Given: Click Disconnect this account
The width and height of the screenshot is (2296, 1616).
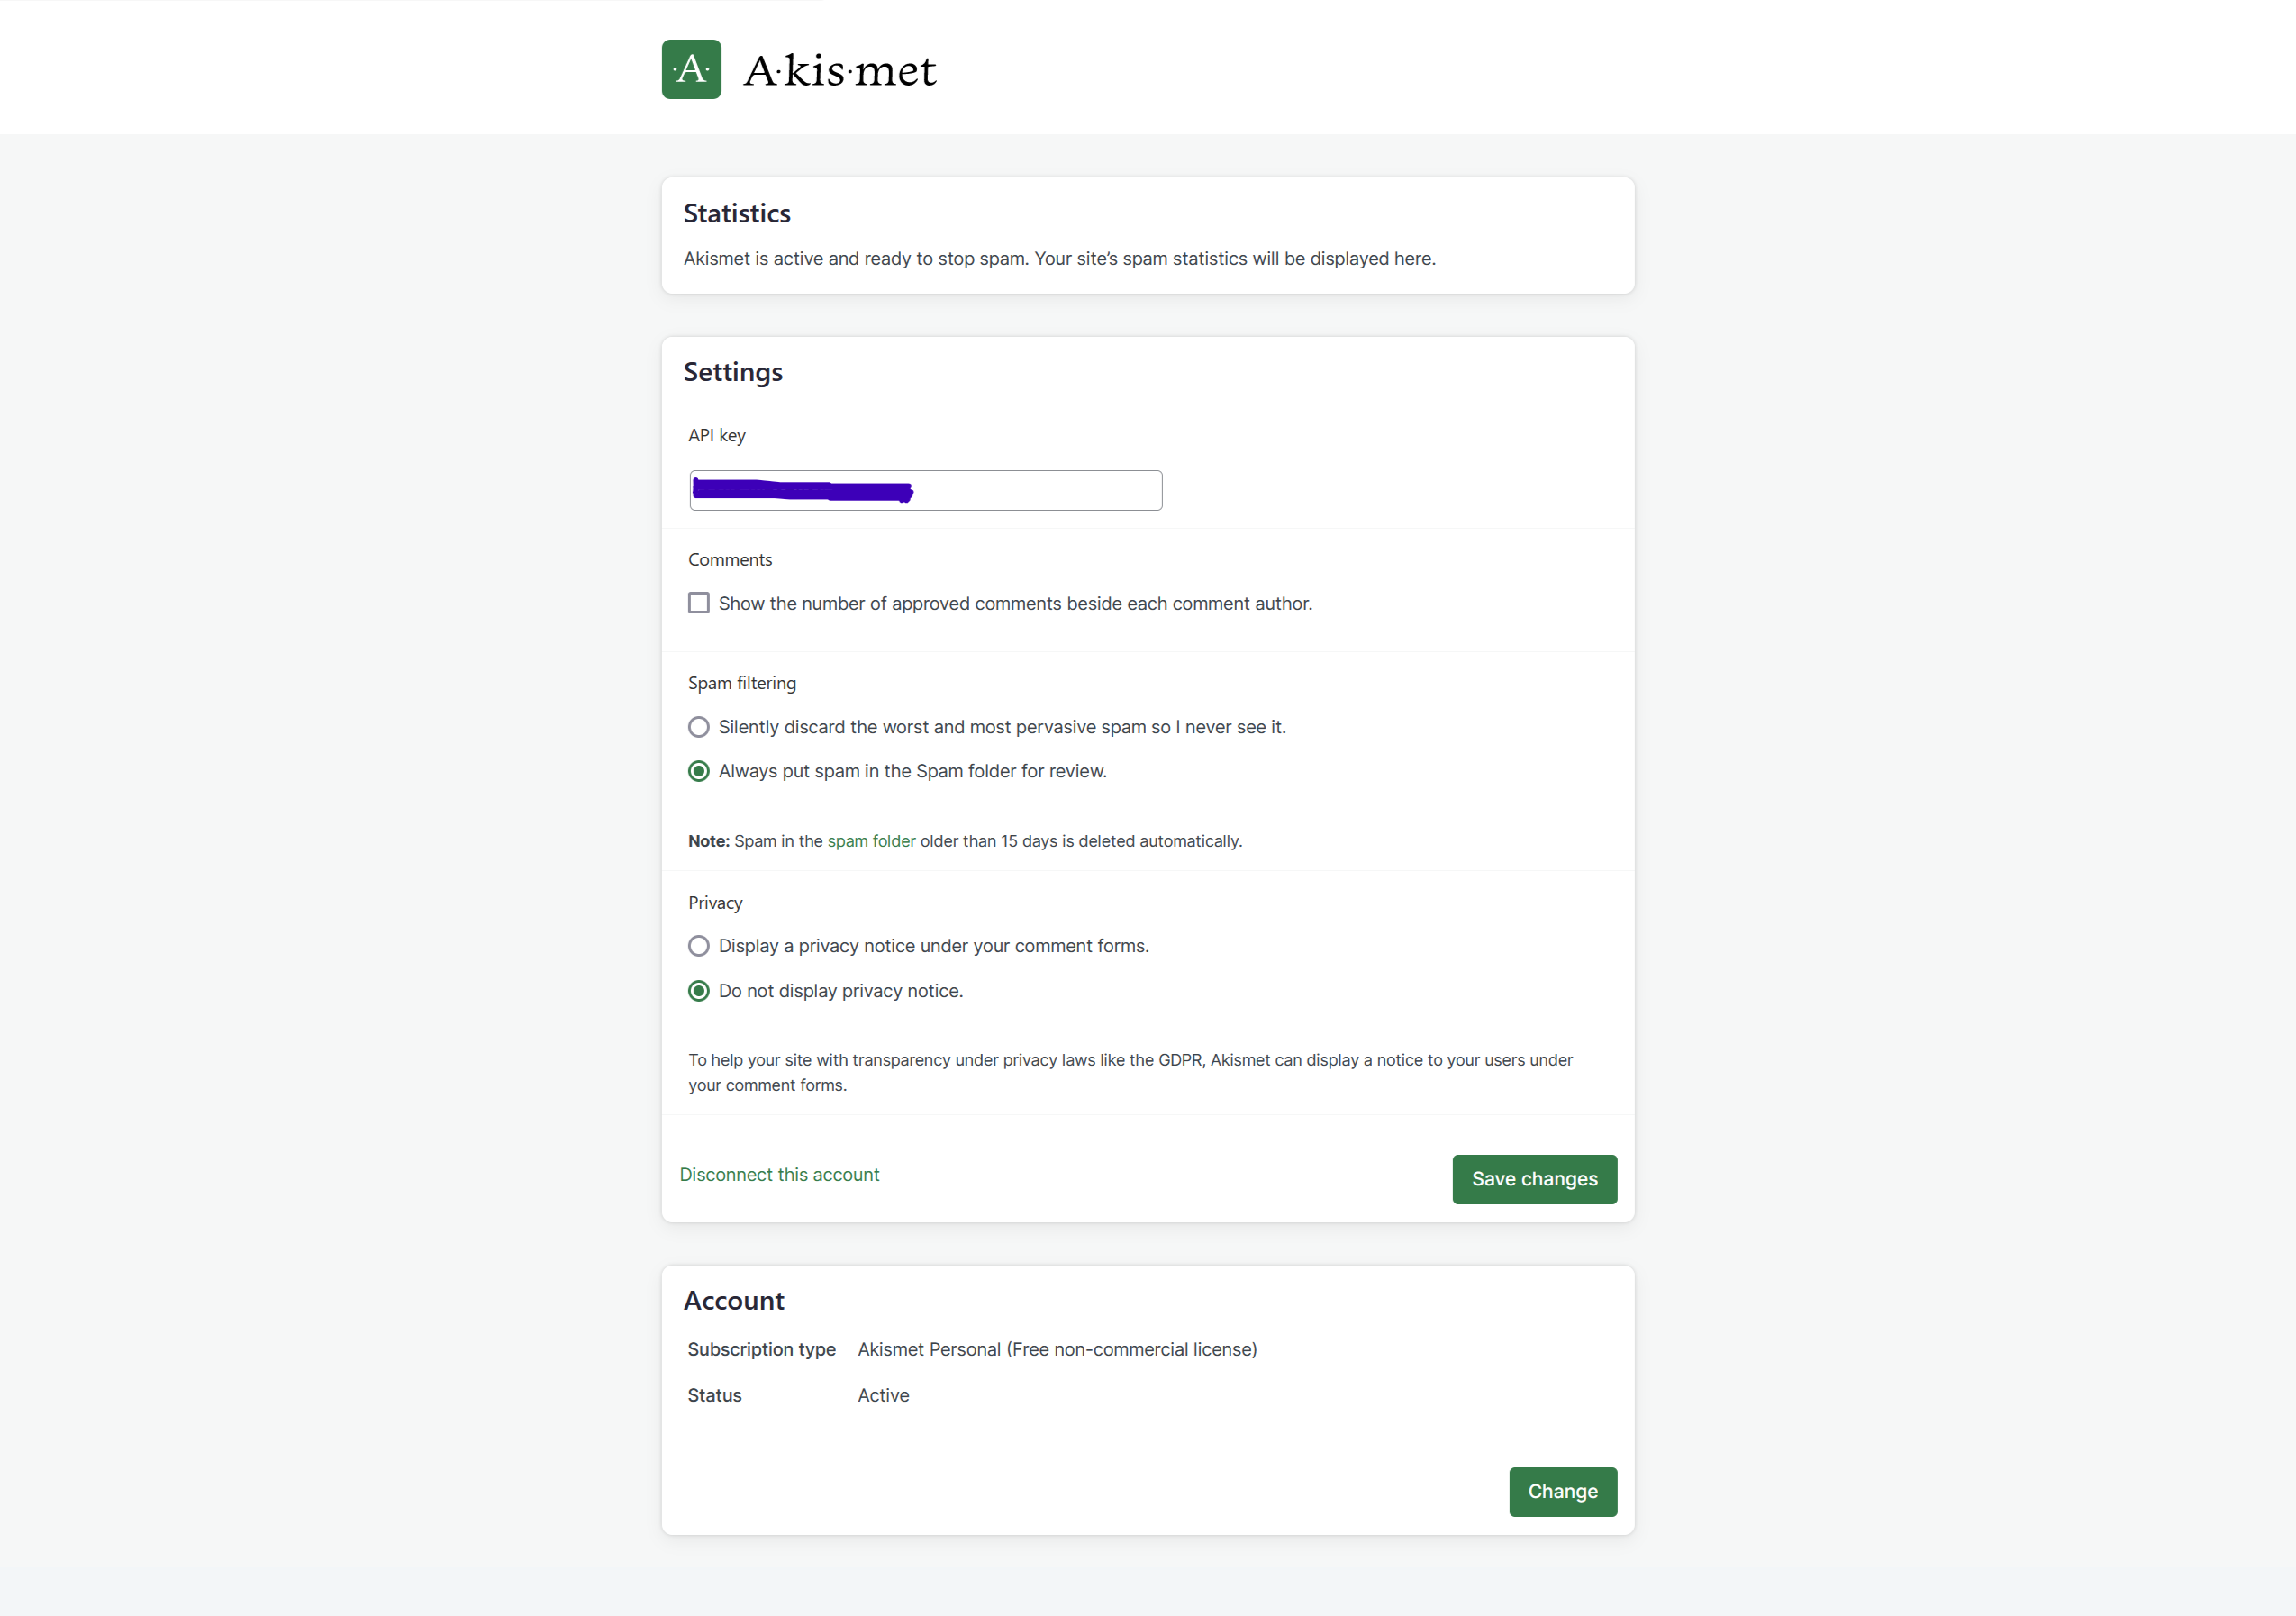Looking at the screenshot, I should tap(779, 1174).
